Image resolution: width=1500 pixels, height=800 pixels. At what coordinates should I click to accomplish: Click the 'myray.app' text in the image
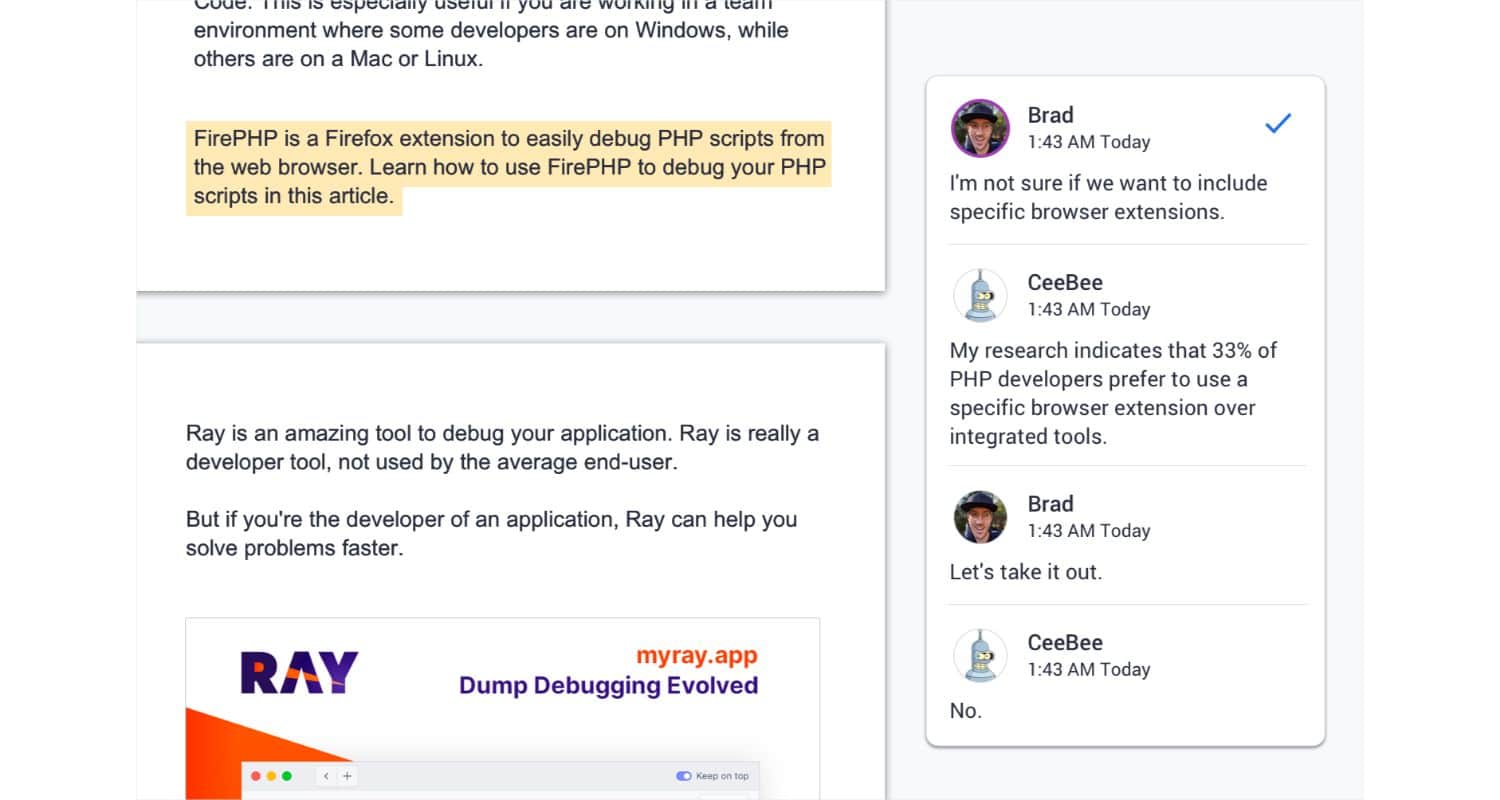(697, 656)
